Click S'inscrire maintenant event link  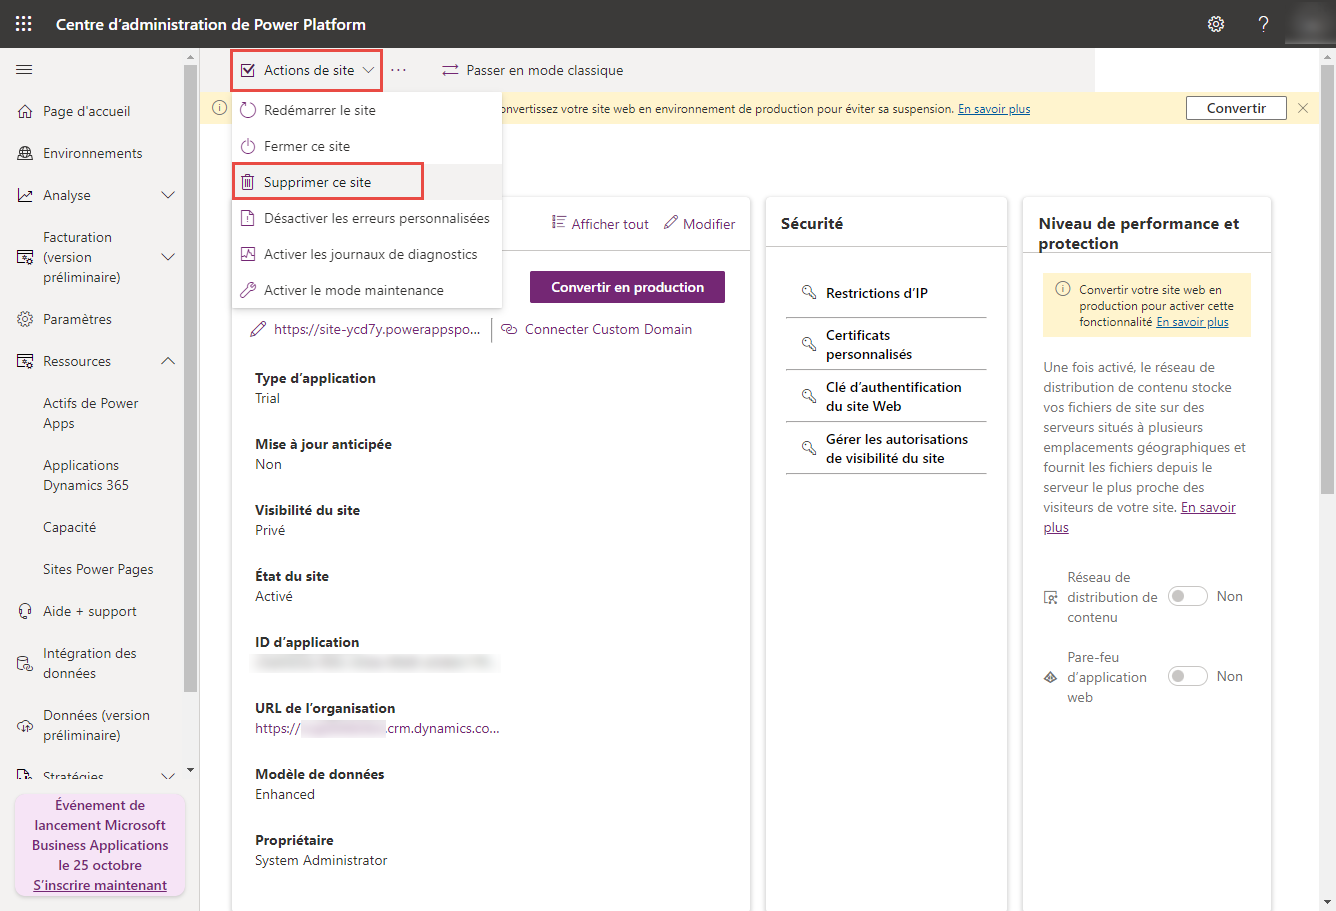100,885
